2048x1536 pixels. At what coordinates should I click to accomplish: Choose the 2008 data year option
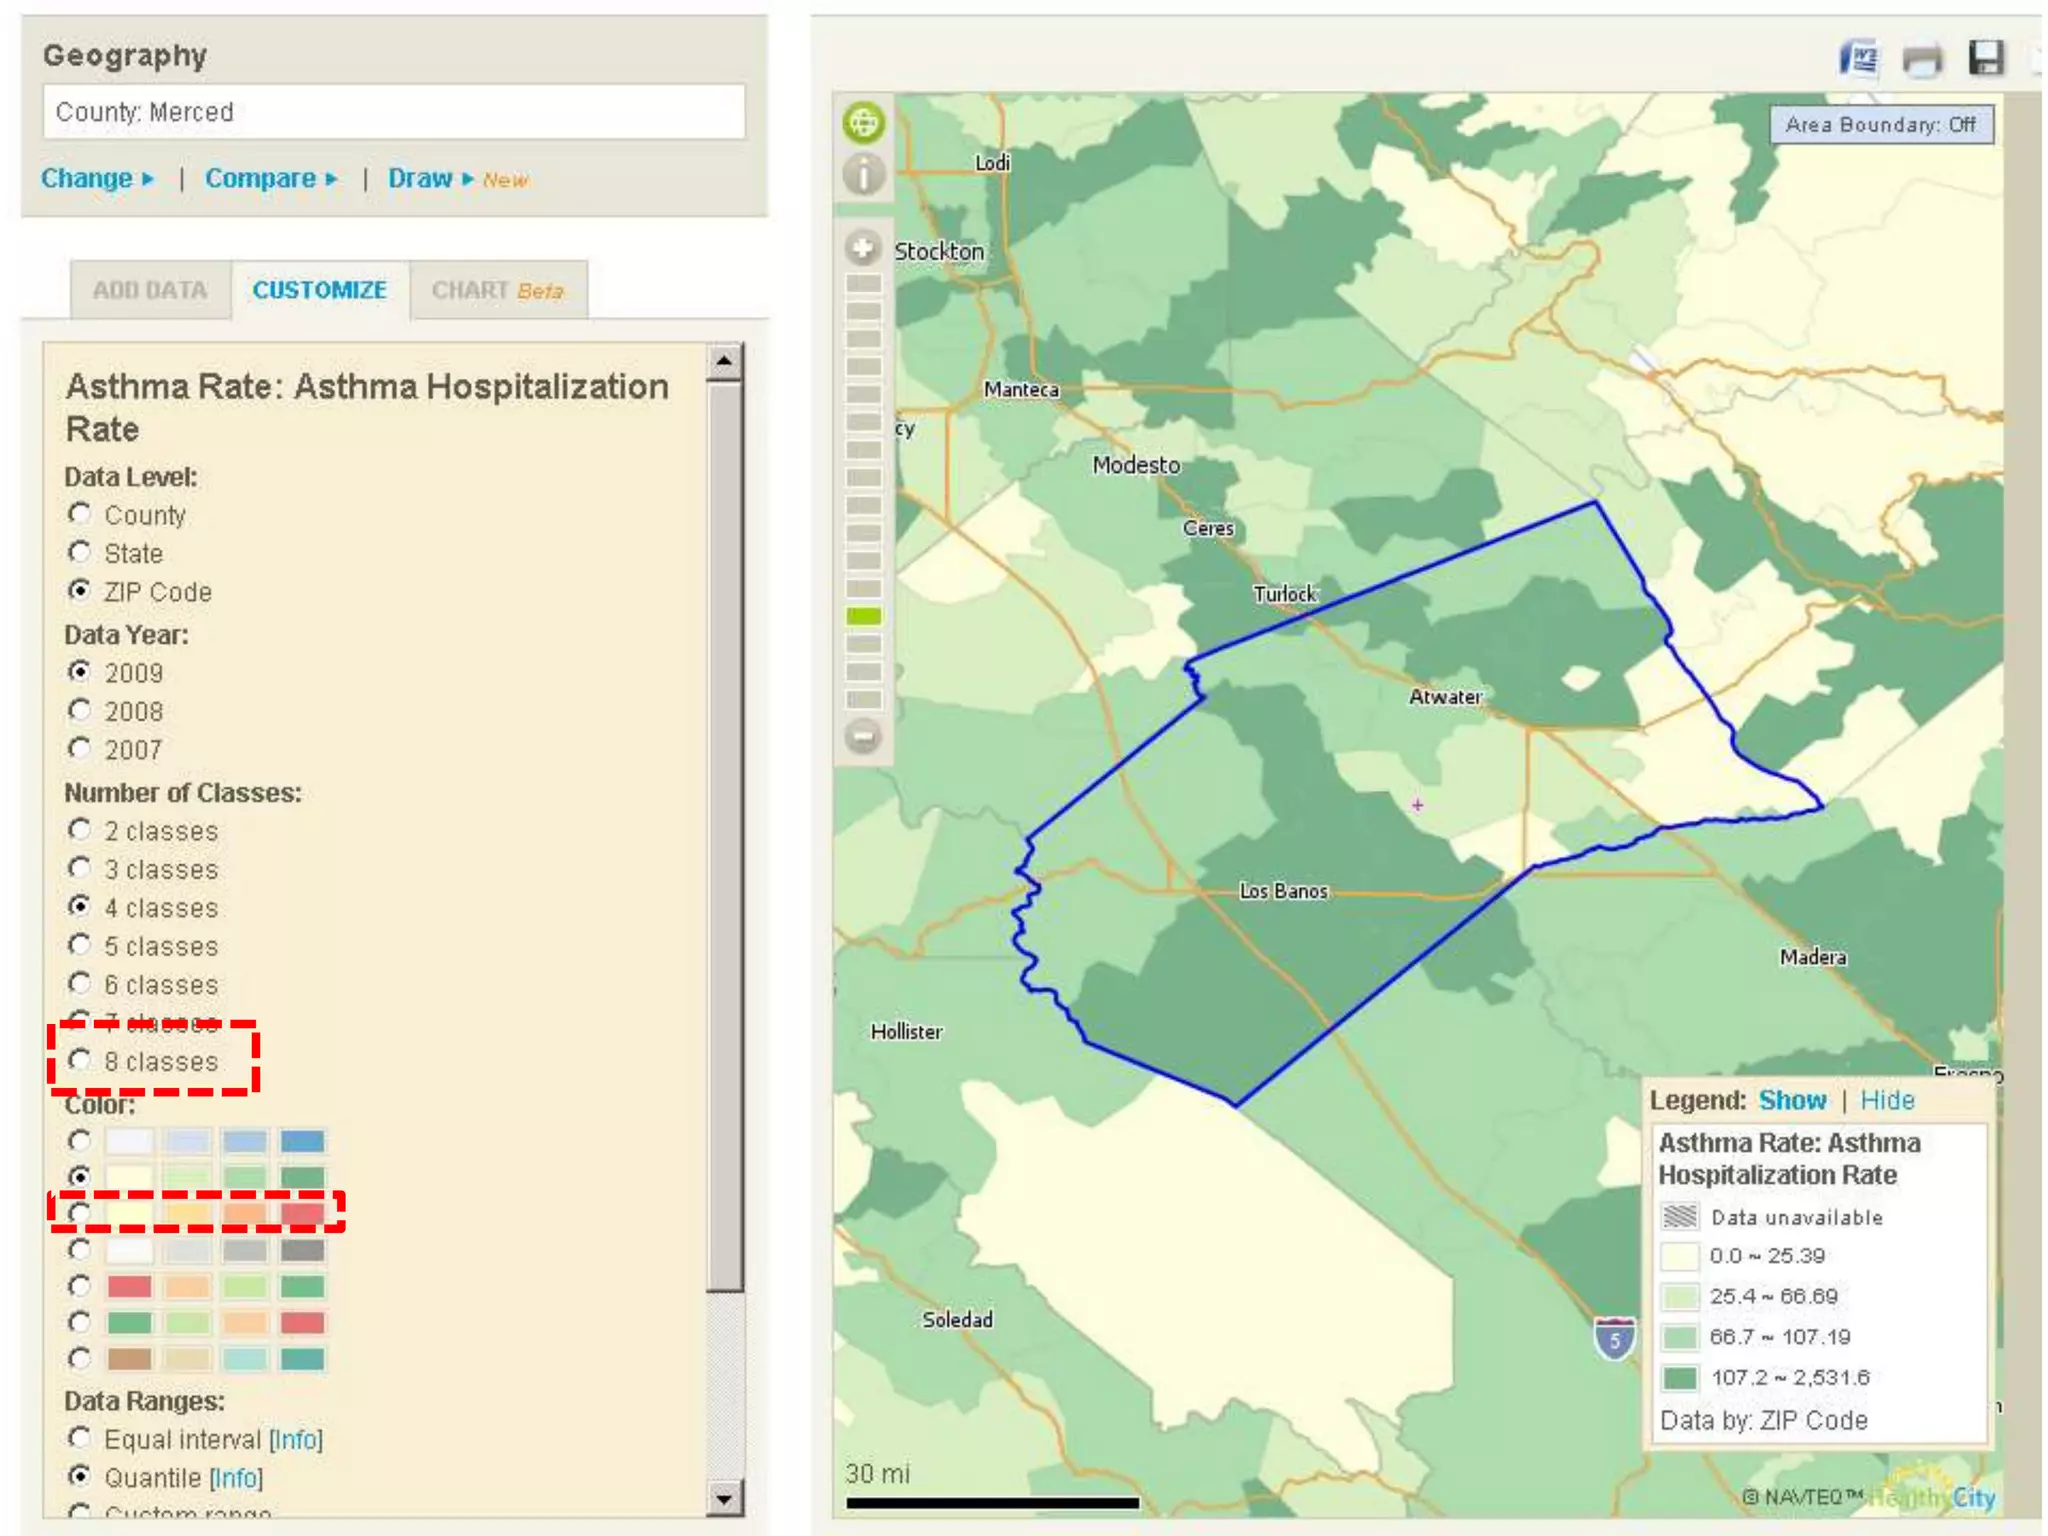(80, 710)
